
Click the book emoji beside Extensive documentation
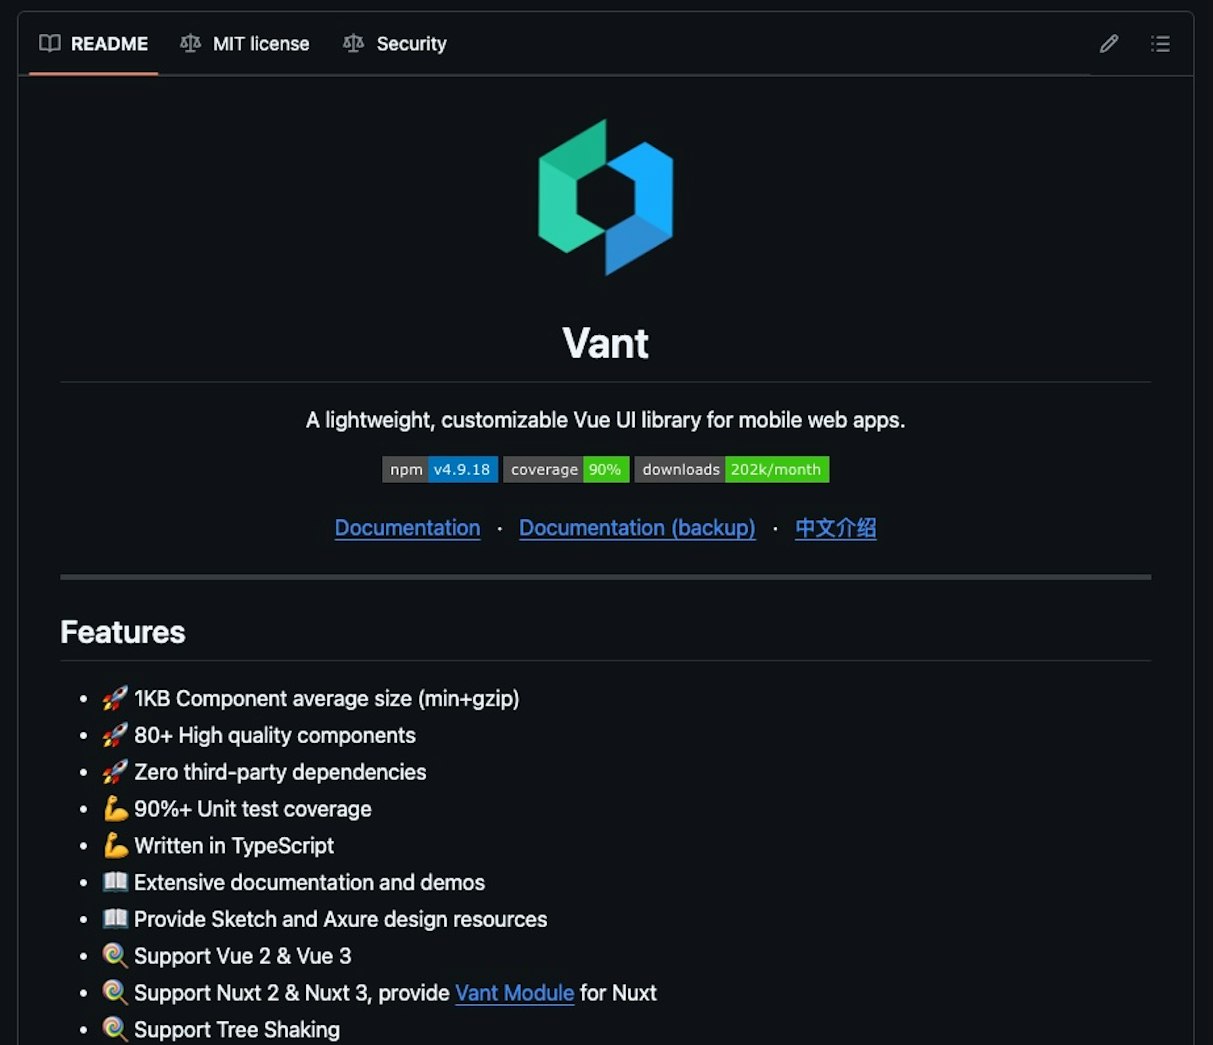[115, 882]
